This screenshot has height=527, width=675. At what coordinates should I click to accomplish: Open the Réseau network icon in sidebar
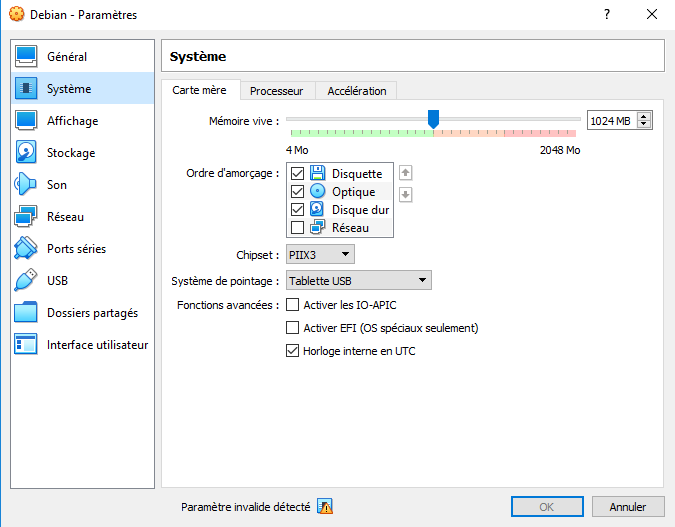[x=26, y=216]
